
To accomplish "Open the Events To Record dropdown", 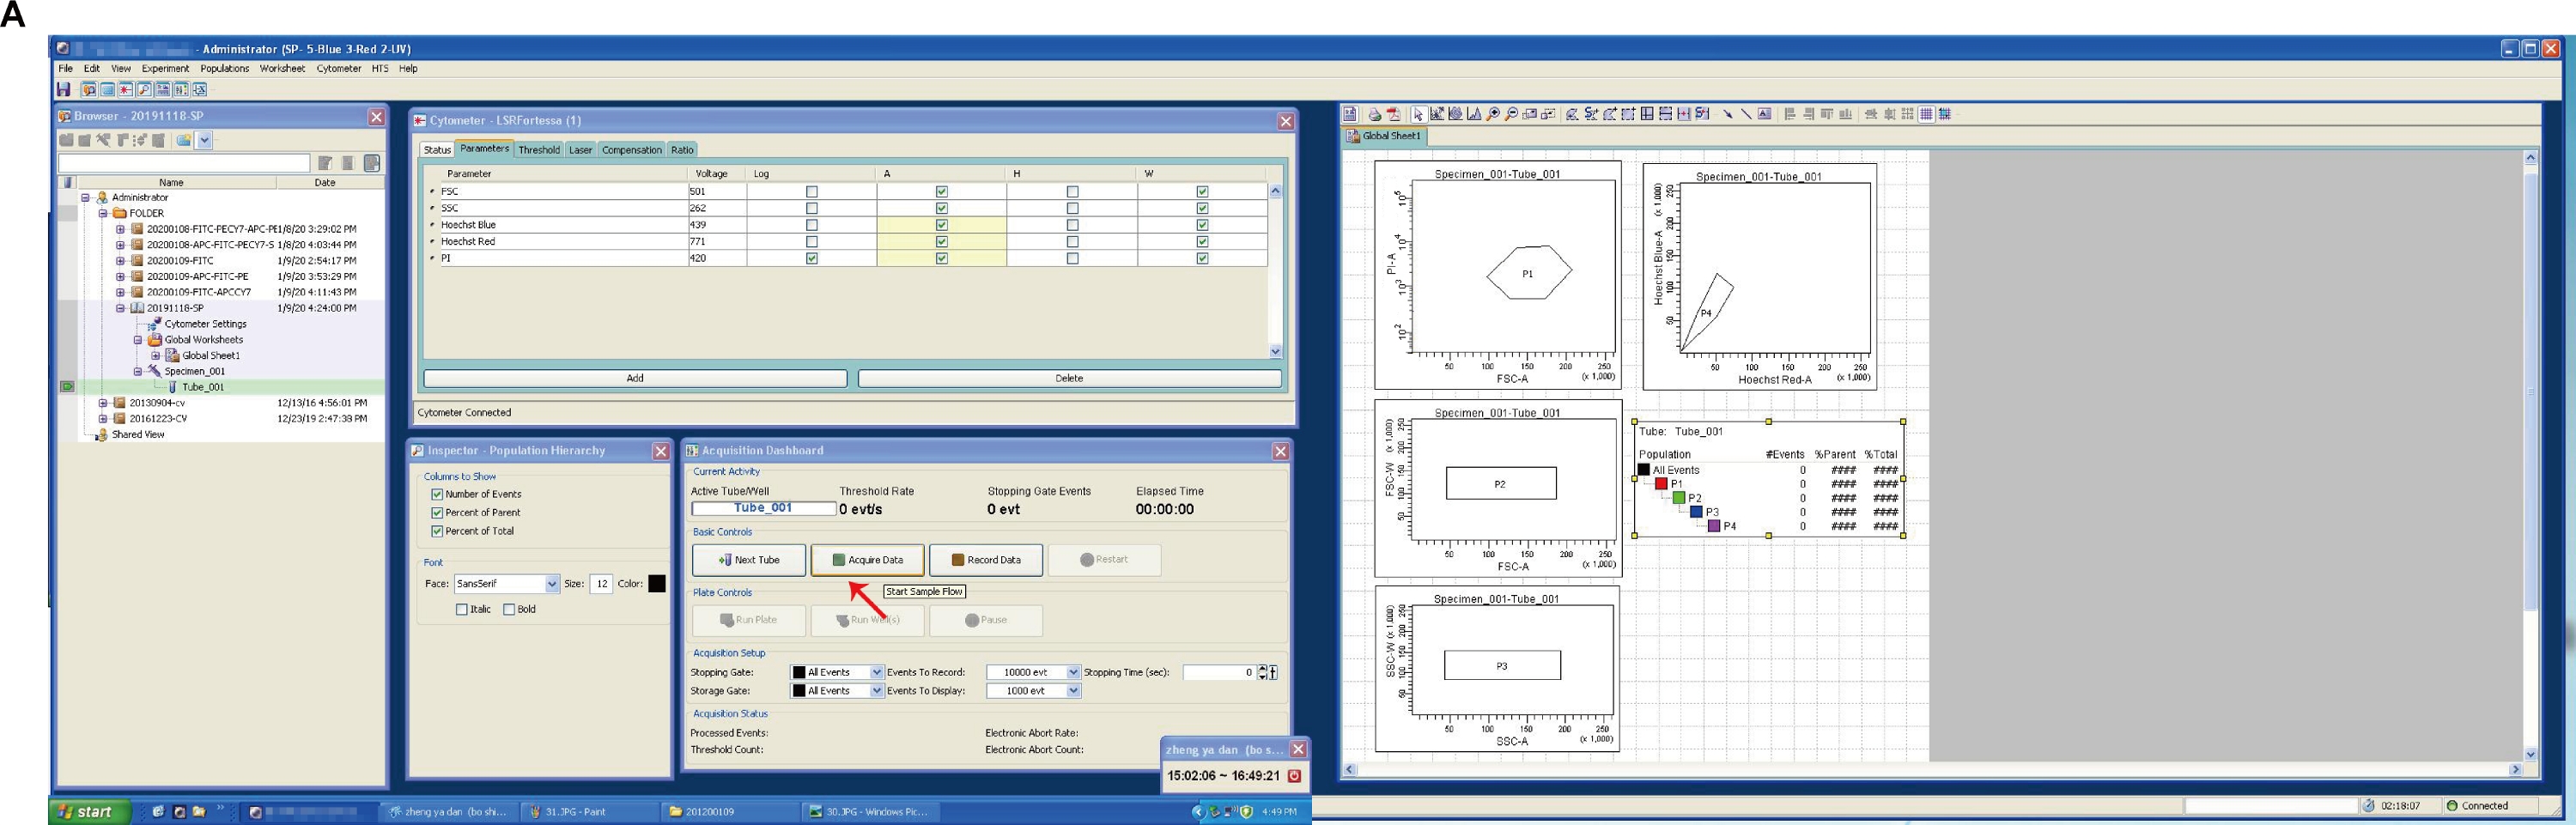I will pos(1073,672).
